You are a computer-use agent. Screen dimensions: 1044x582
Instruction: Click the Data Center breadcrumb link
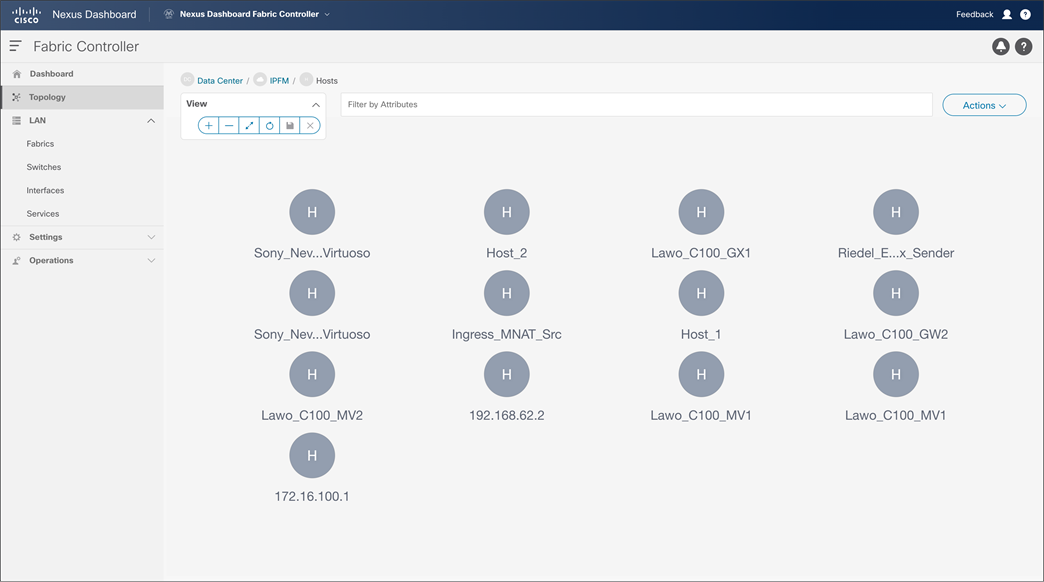[220, 81]
